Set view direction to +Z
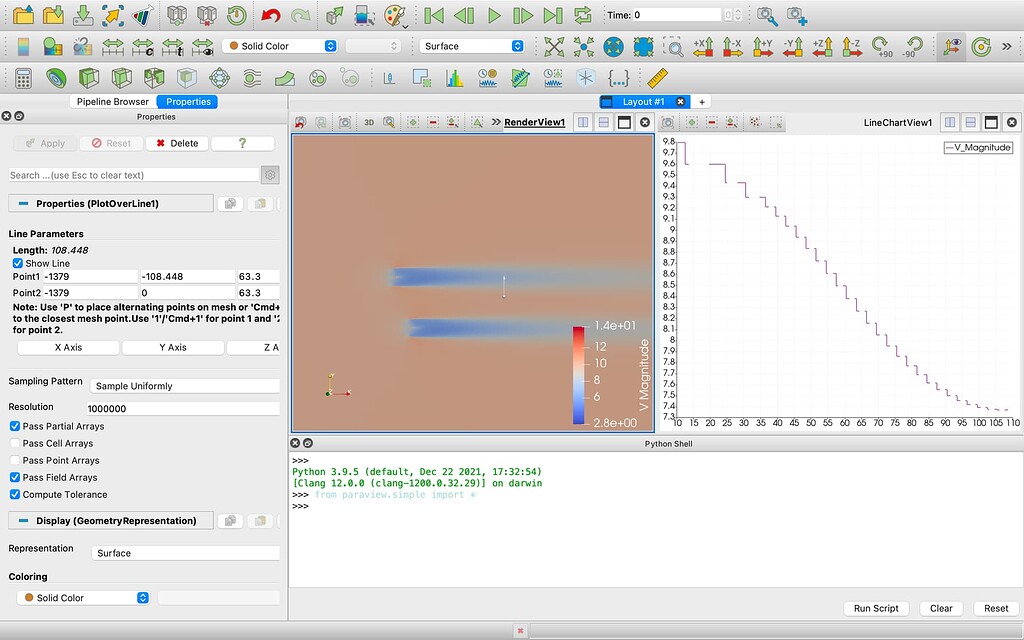Screen dimensions: 1024x640 (x=822, y=46)
